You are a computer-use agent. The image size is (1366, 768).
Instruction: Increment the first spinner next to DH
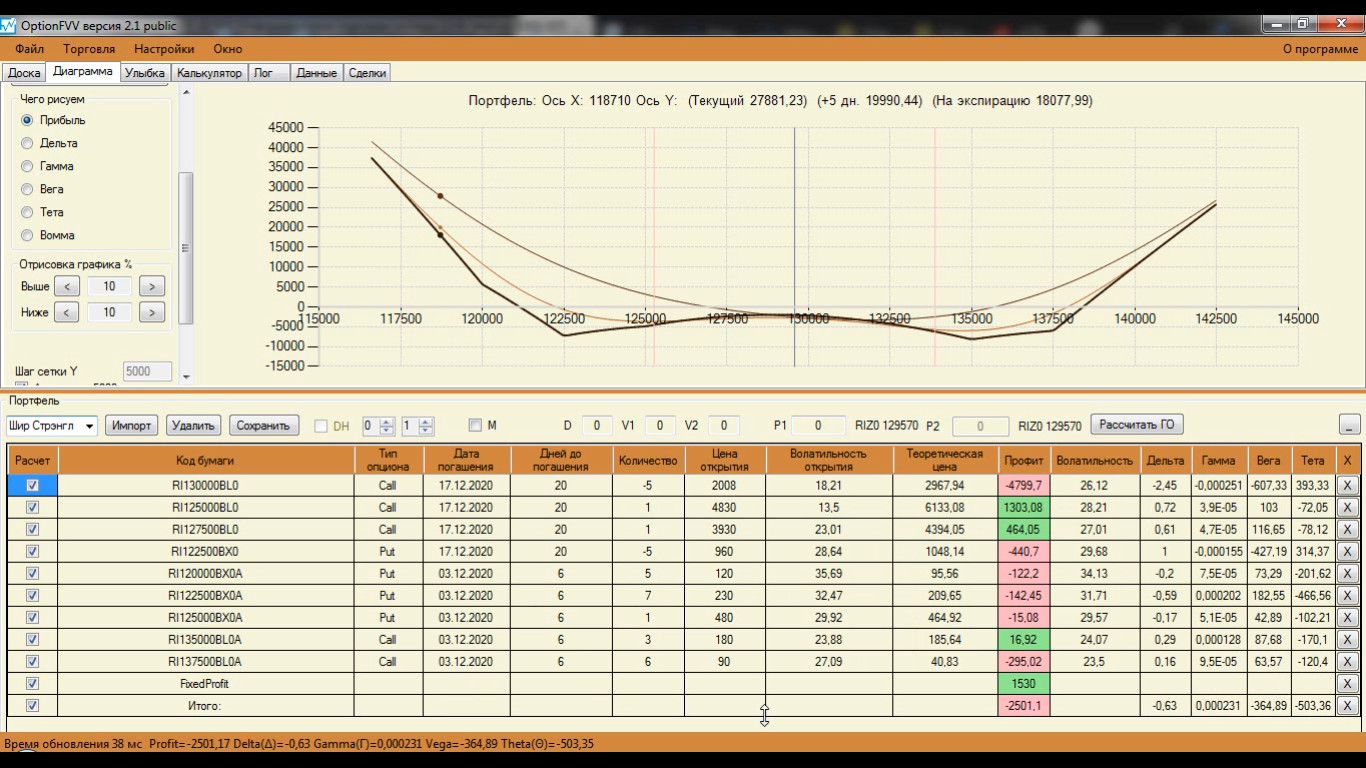point(388,421)
